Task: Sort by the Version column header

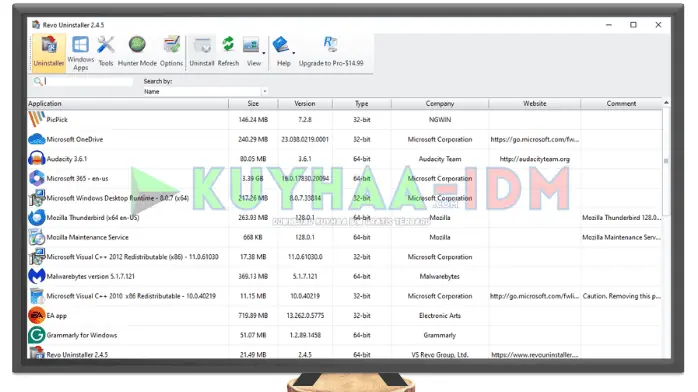Action: 305,103
